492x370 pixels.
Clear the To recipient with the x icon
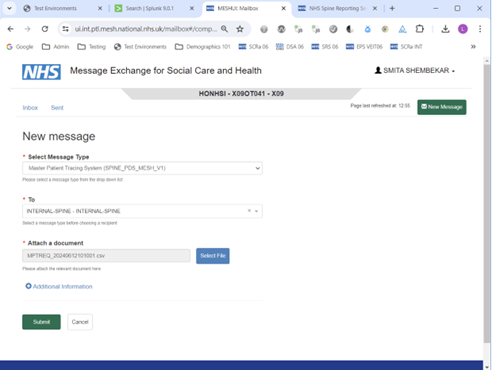pyautogui.click(x=249, y=211)
